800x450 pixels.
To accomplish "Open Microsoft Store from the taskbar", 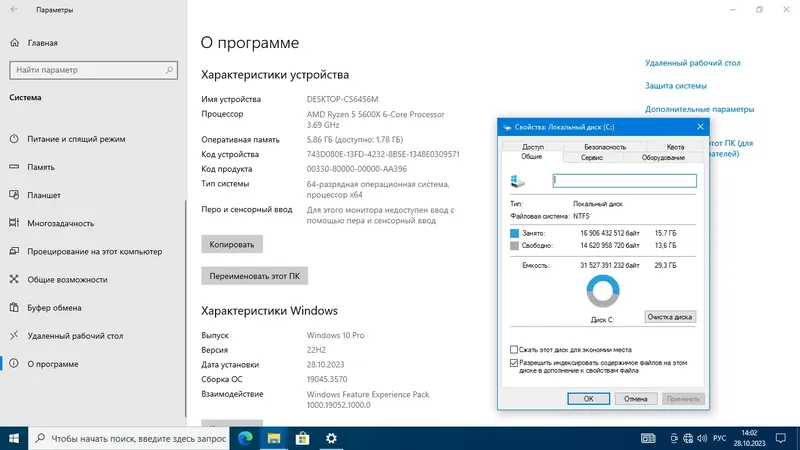I will pyautogui.click(x=303, y=438).
